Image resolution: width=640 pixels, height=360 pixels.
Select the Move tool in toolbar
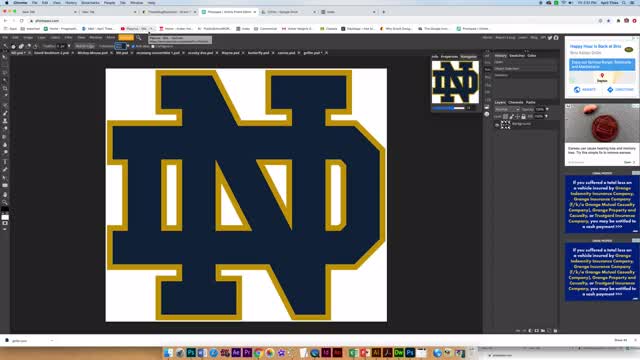5,57
